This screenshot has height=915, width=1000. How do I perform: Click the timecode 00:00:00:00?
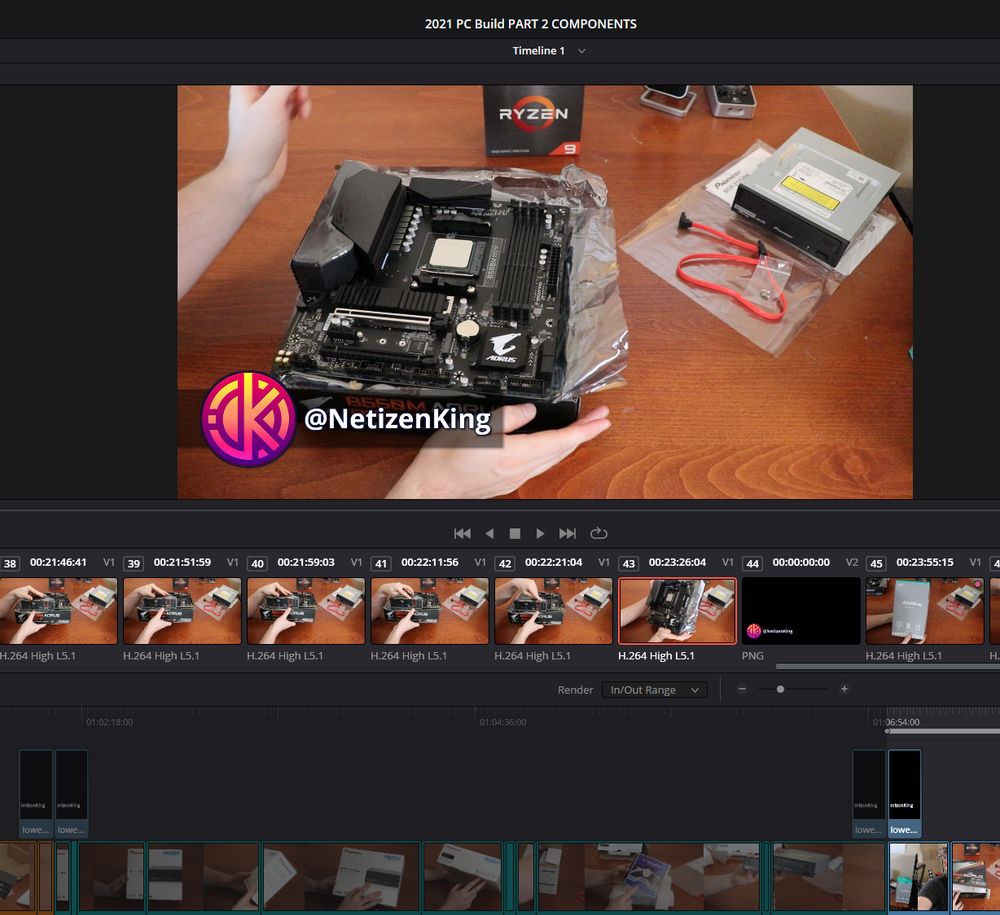point(801,562)
